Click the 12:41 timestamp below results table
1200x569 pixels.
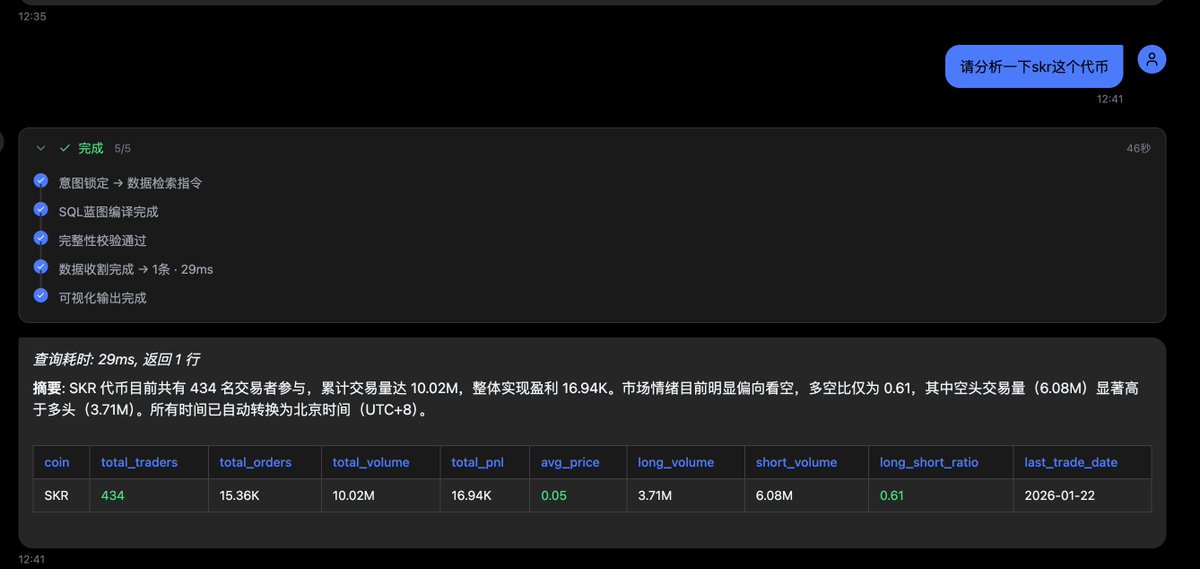click(32, 559)
